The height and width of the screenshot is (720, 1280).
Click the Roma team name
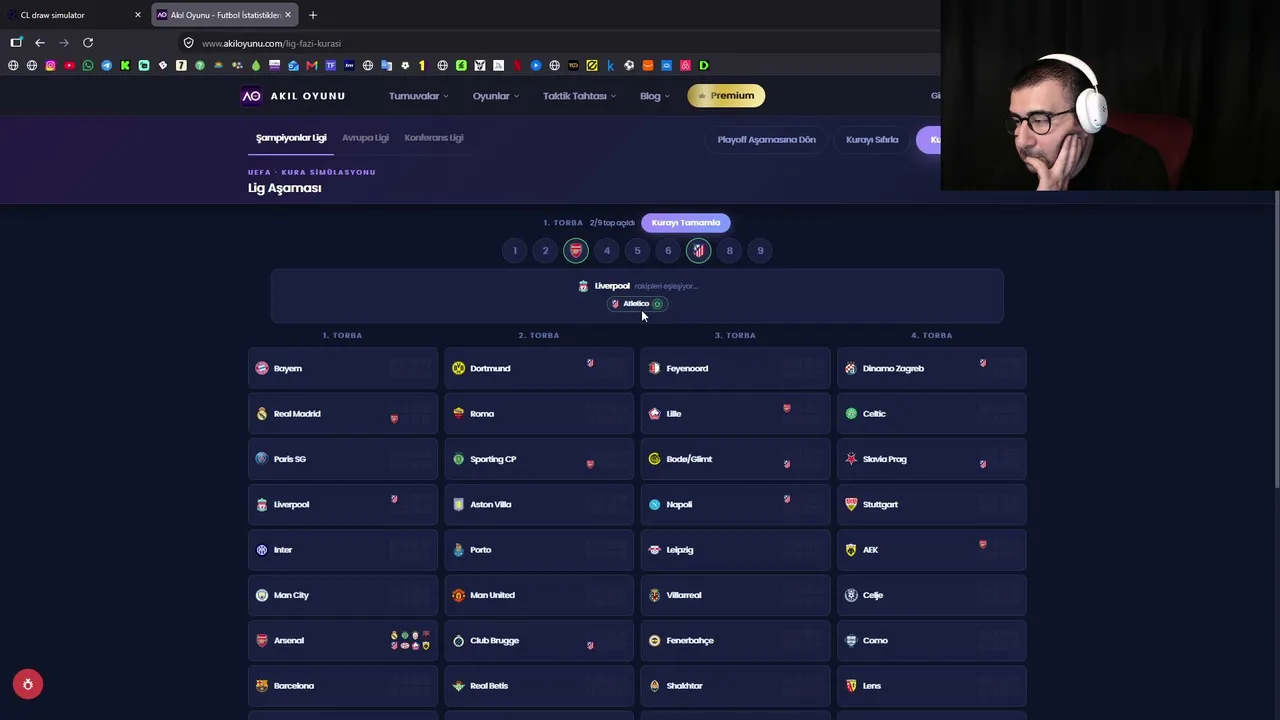pyautogui.click(x=482, y=414)
